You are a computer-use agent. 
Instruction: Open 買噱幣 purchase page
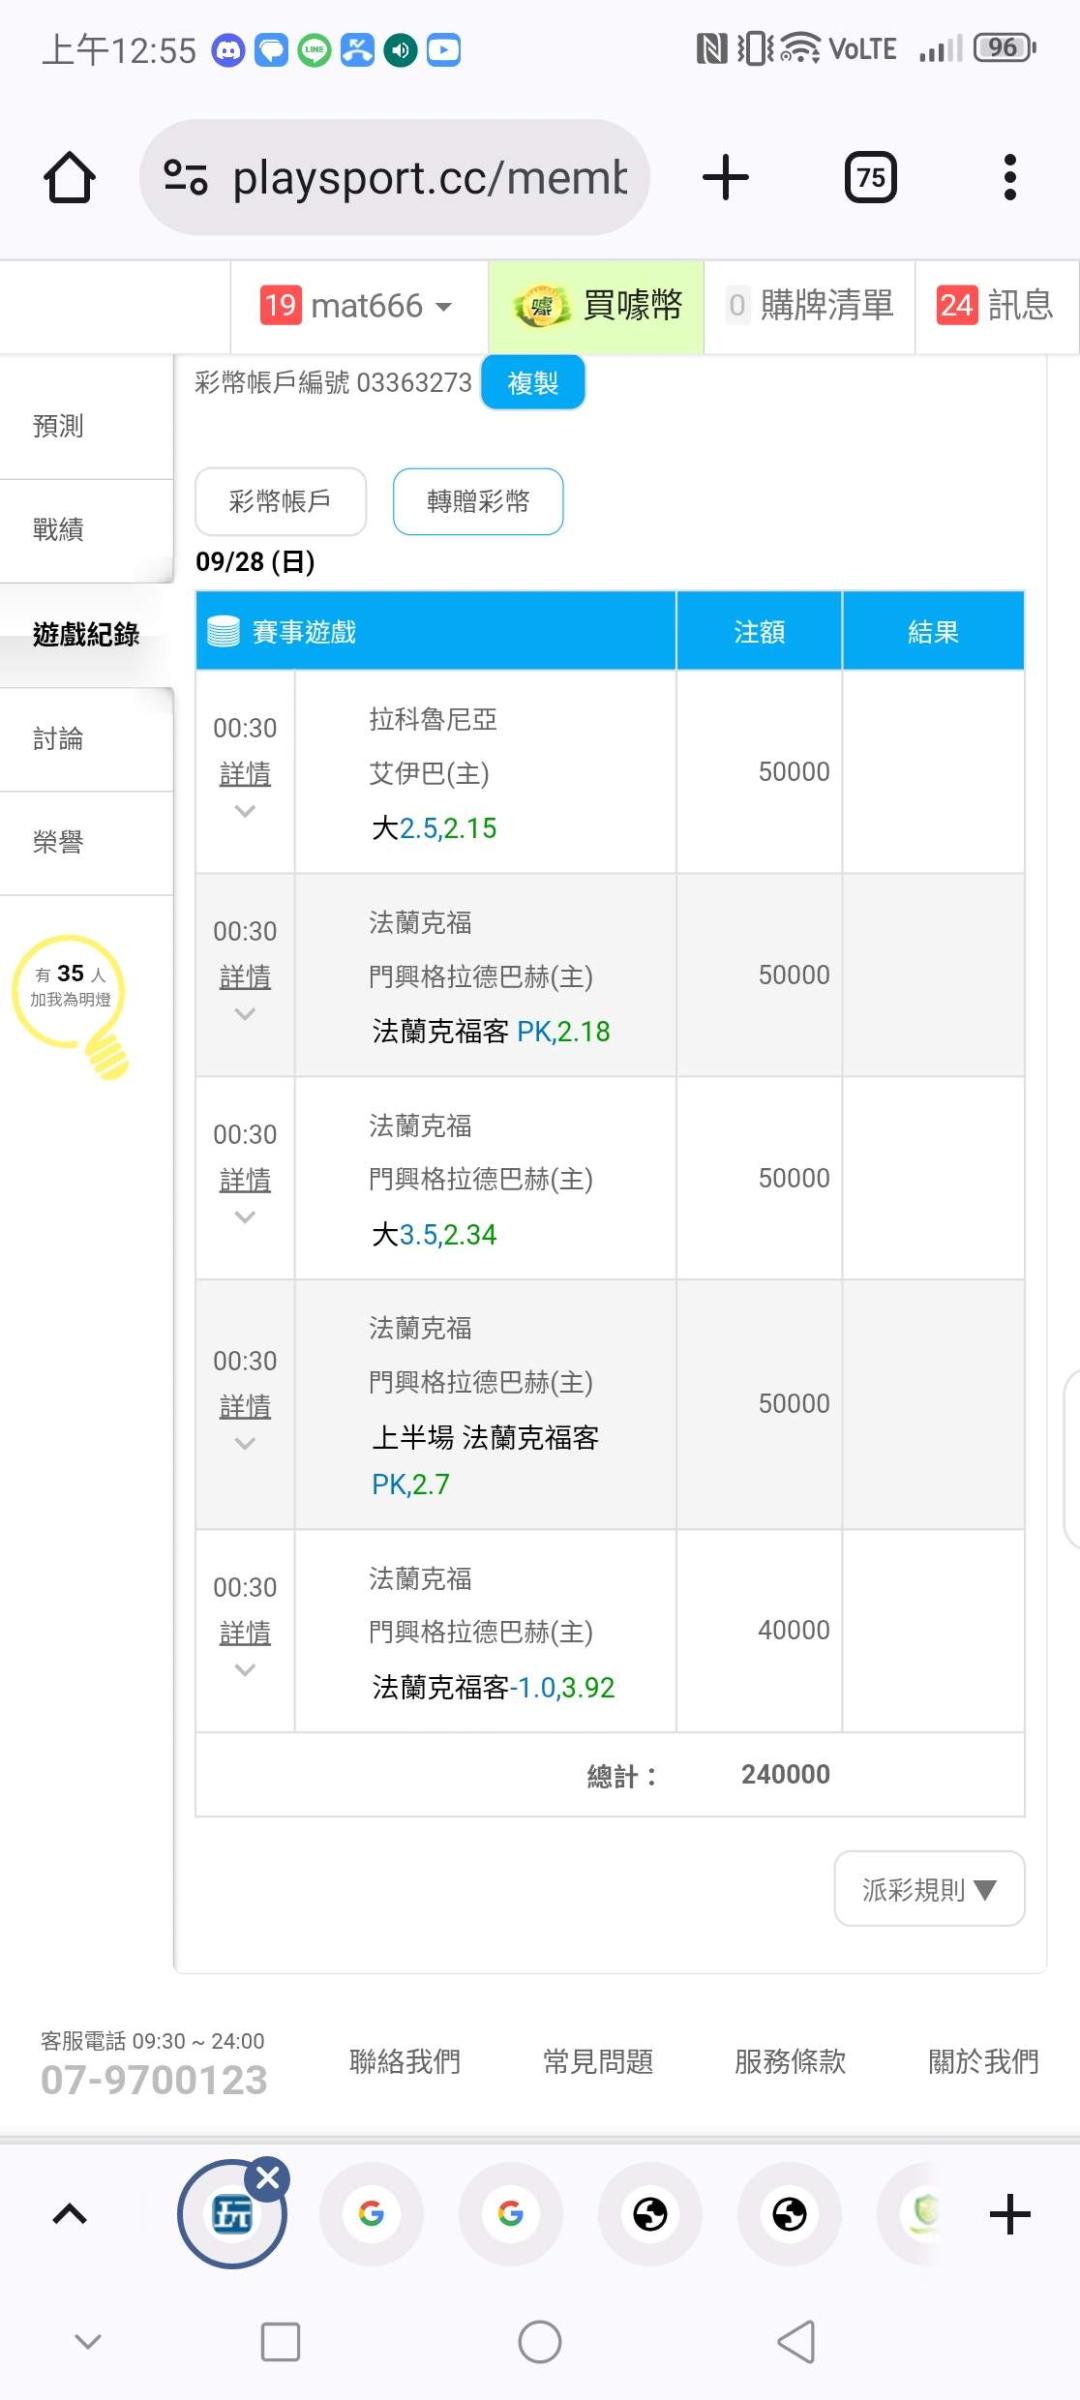coord(597,306)
